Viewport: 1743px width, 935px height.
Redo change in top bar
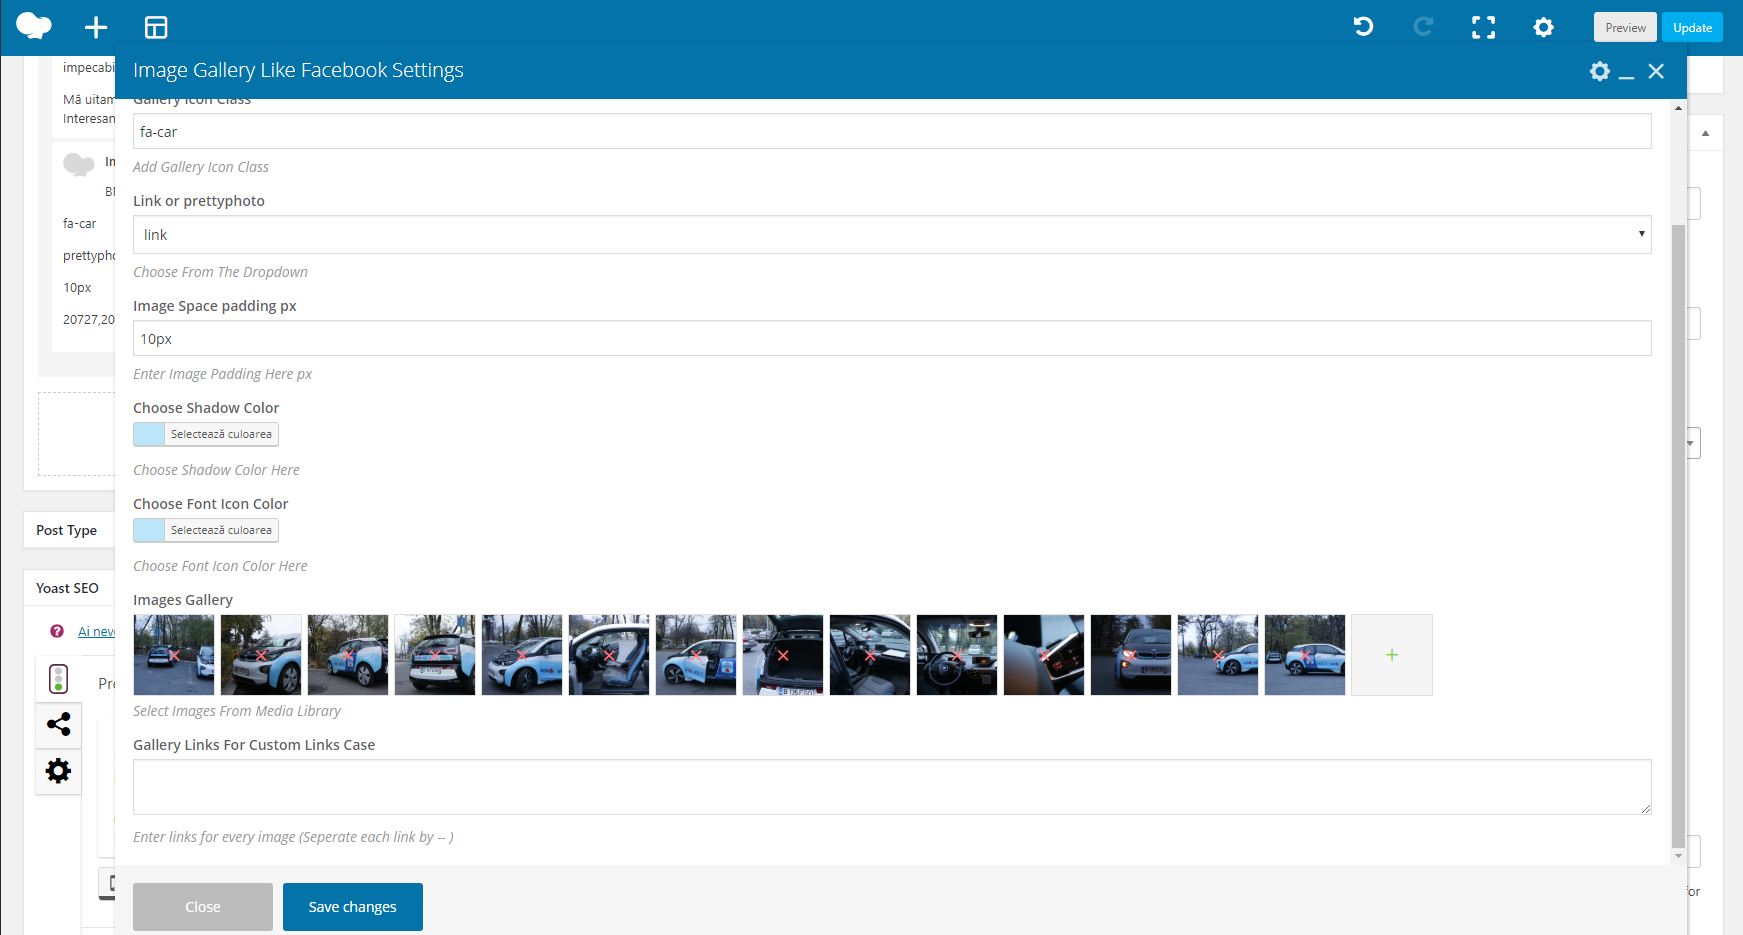tap(1423, 27)
